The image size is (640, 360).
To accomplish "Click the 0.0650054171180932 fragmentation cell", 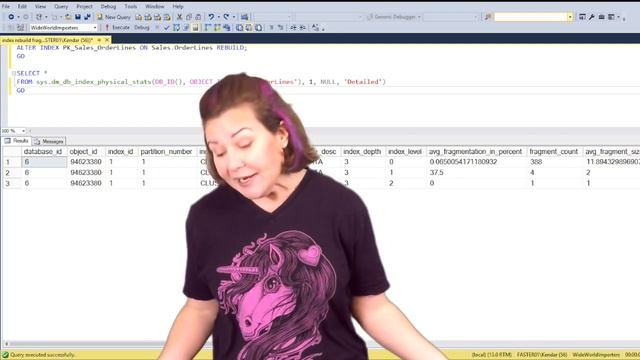I will coord(476,162).
